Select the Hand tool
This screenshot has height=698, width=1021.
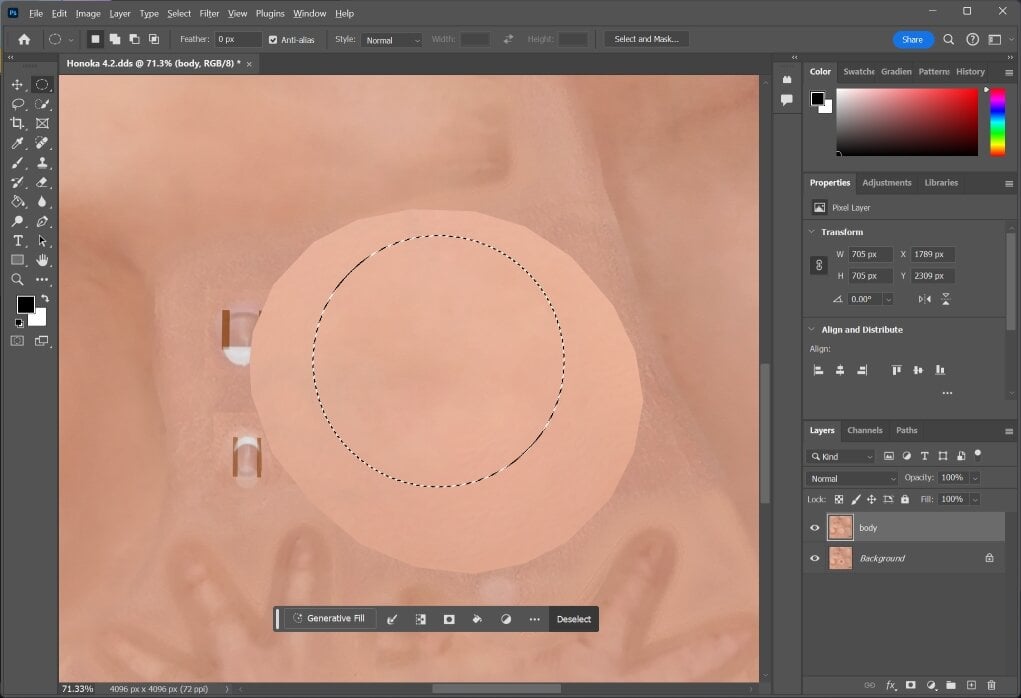click(x=42, y=260)
